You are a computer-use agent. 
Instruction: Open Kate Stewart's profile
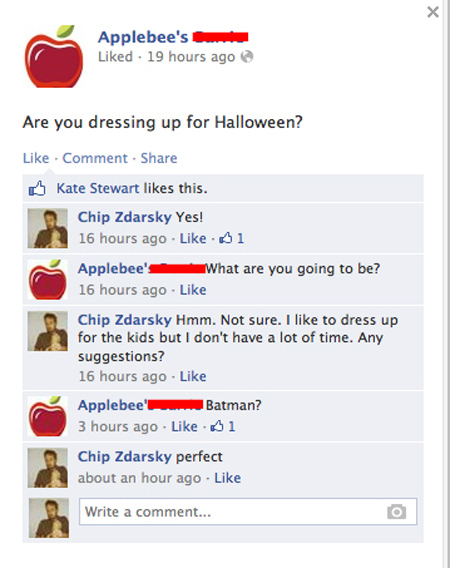pyautogui.click(x=97, y=188)
